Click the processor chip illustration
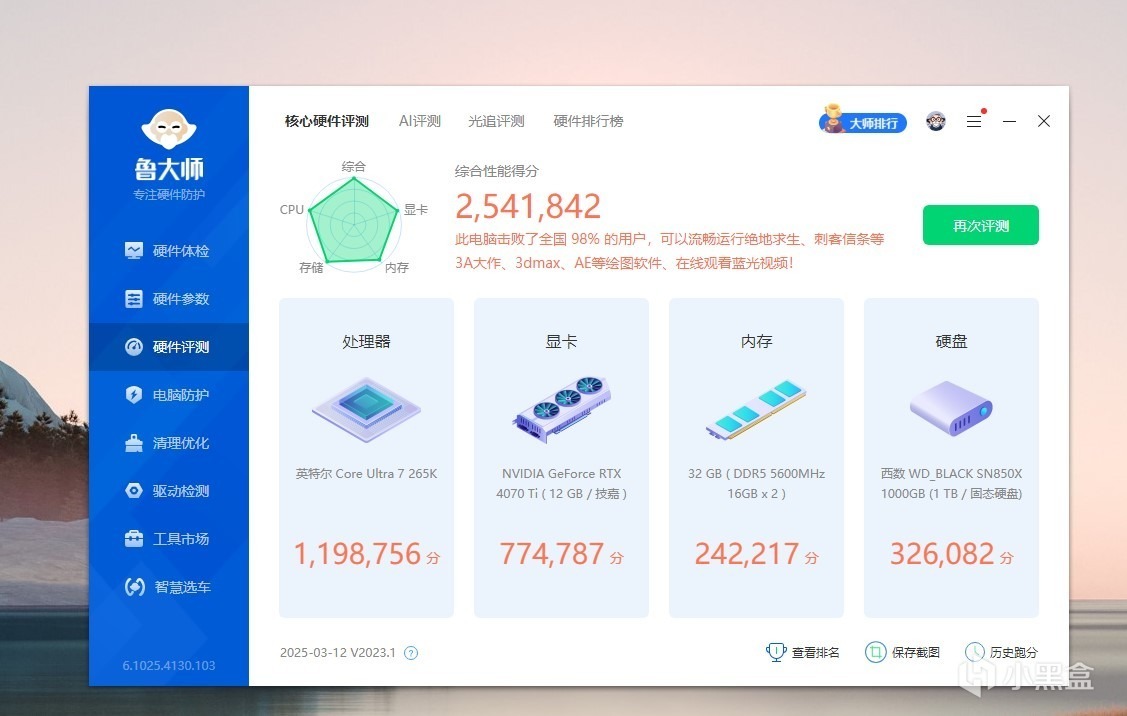This screenshot has width=1127, height=716. (x=367, y=409)
